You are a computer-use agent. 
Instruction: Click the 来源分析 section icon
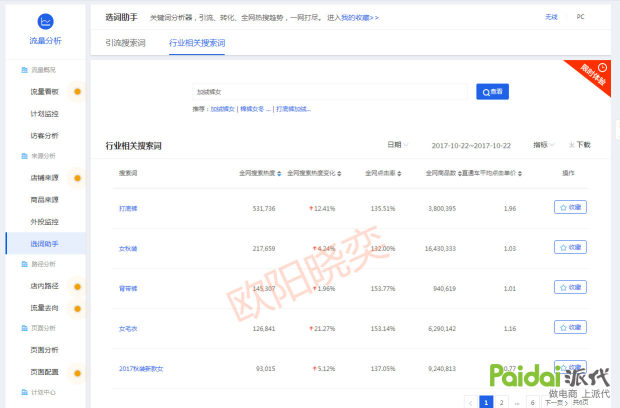pos(24,156)
